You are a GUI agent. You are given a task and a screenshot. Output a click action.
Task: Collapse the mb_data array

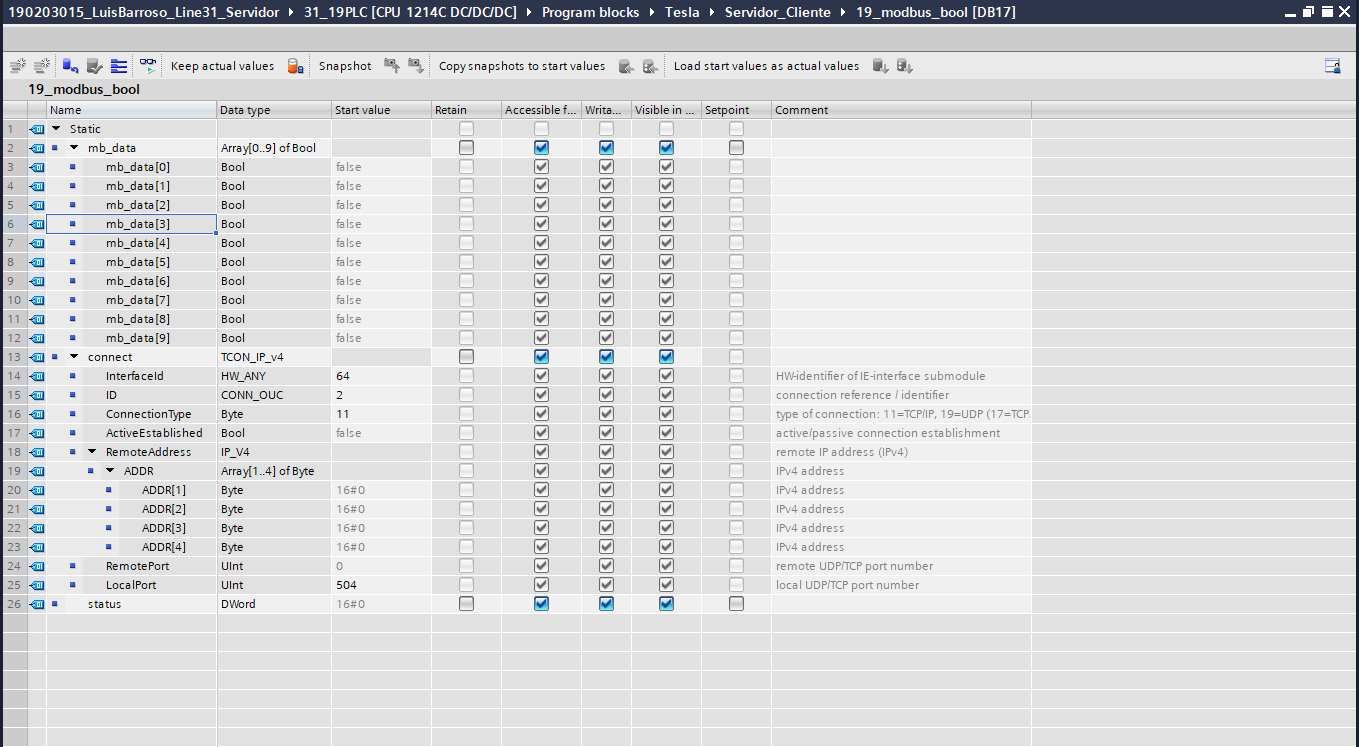(x=74, y=148)
